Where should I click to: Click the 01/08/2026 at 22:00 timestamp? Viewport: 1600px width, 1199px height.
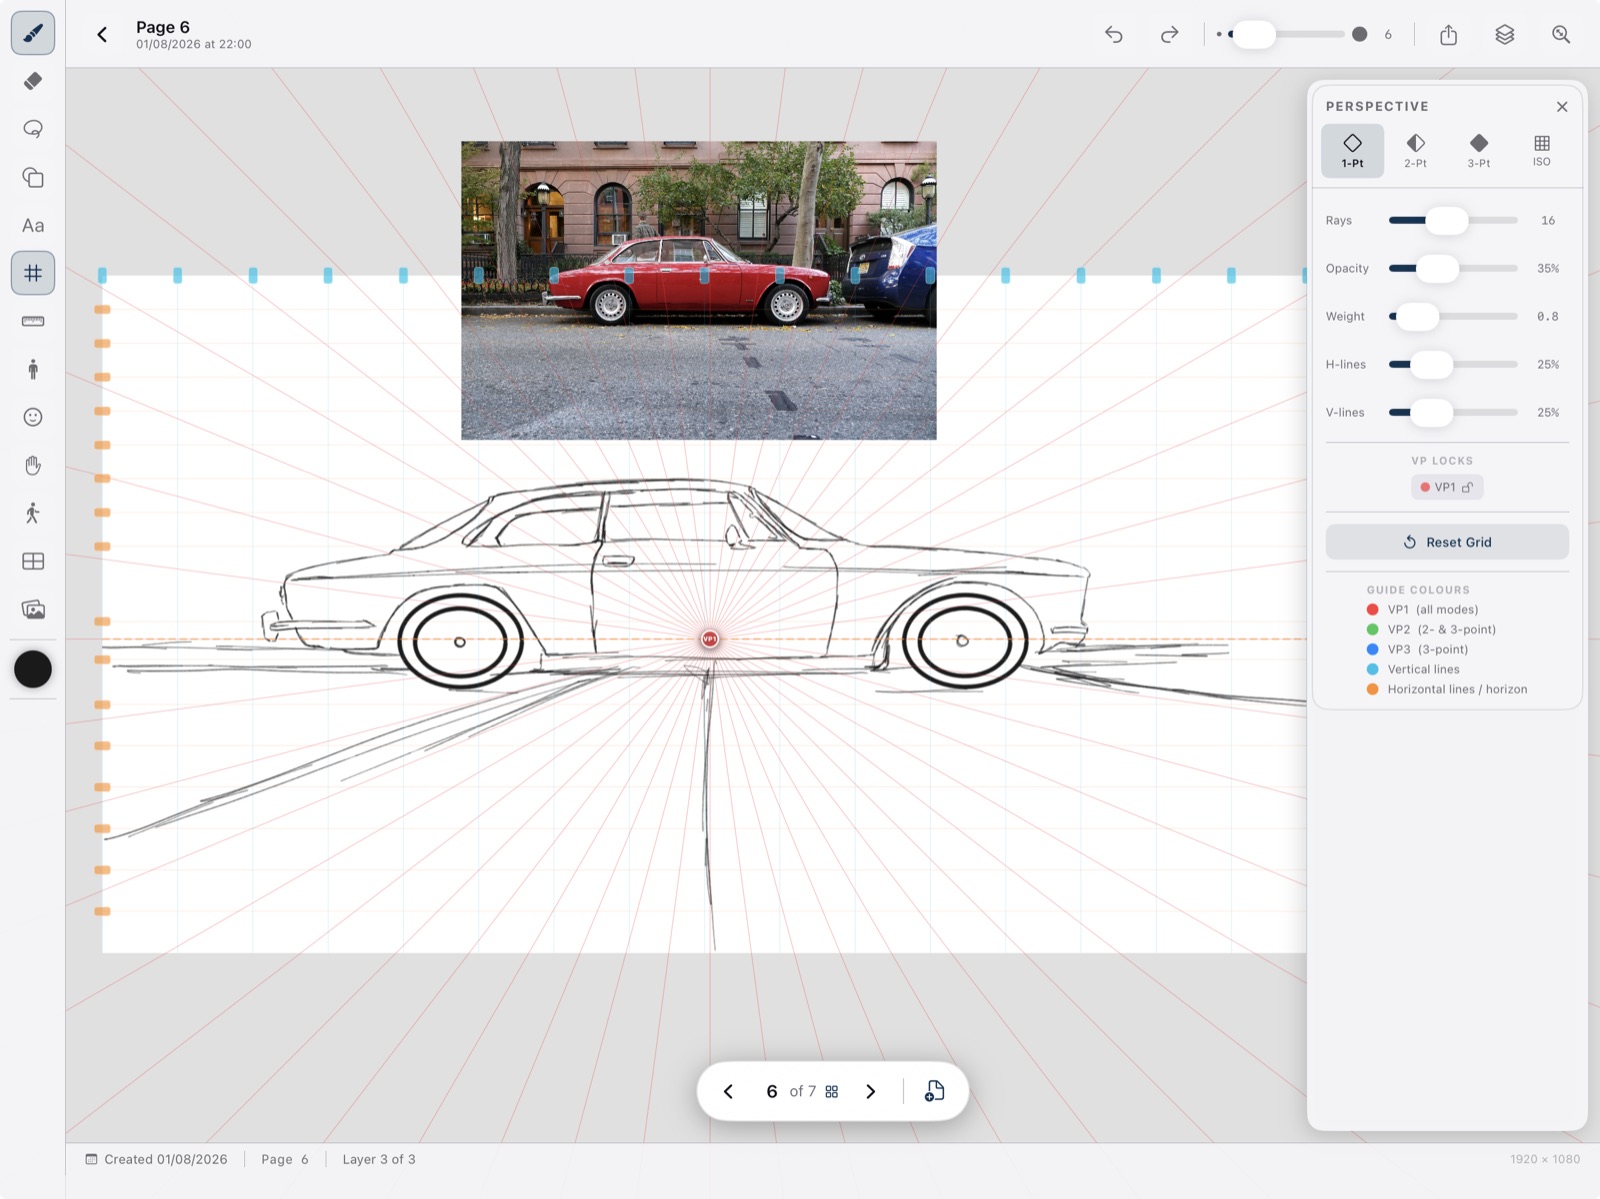point(194,44)
